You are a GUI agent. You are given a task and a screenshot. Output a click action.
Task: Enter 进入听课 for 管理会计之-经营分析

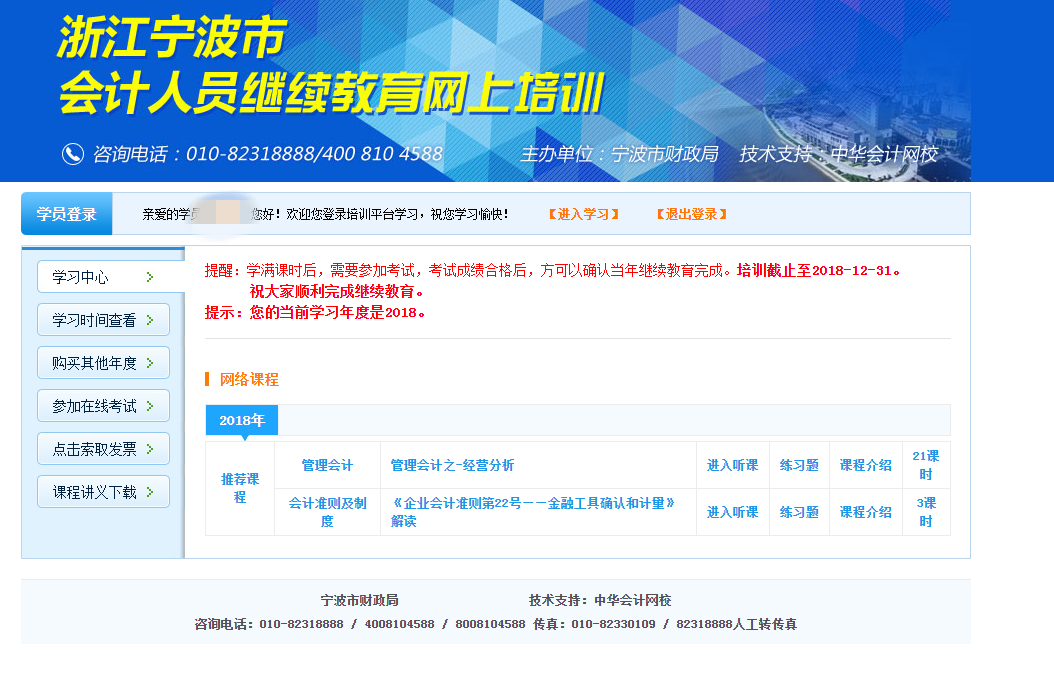tap(732, 465)
